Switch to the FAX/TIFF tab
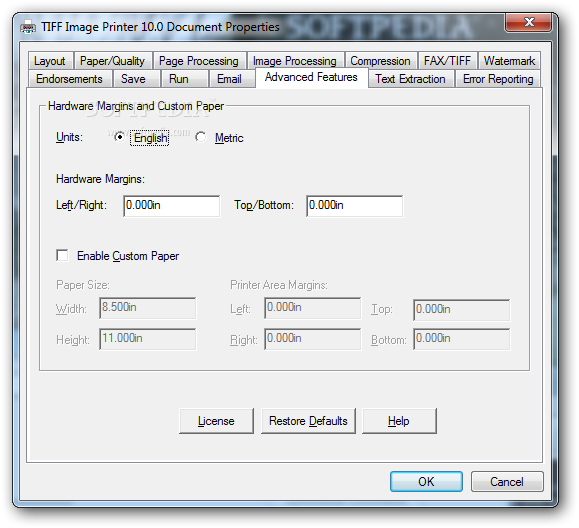The width and height of the screenshot is (579, 528). coord(447,61)
